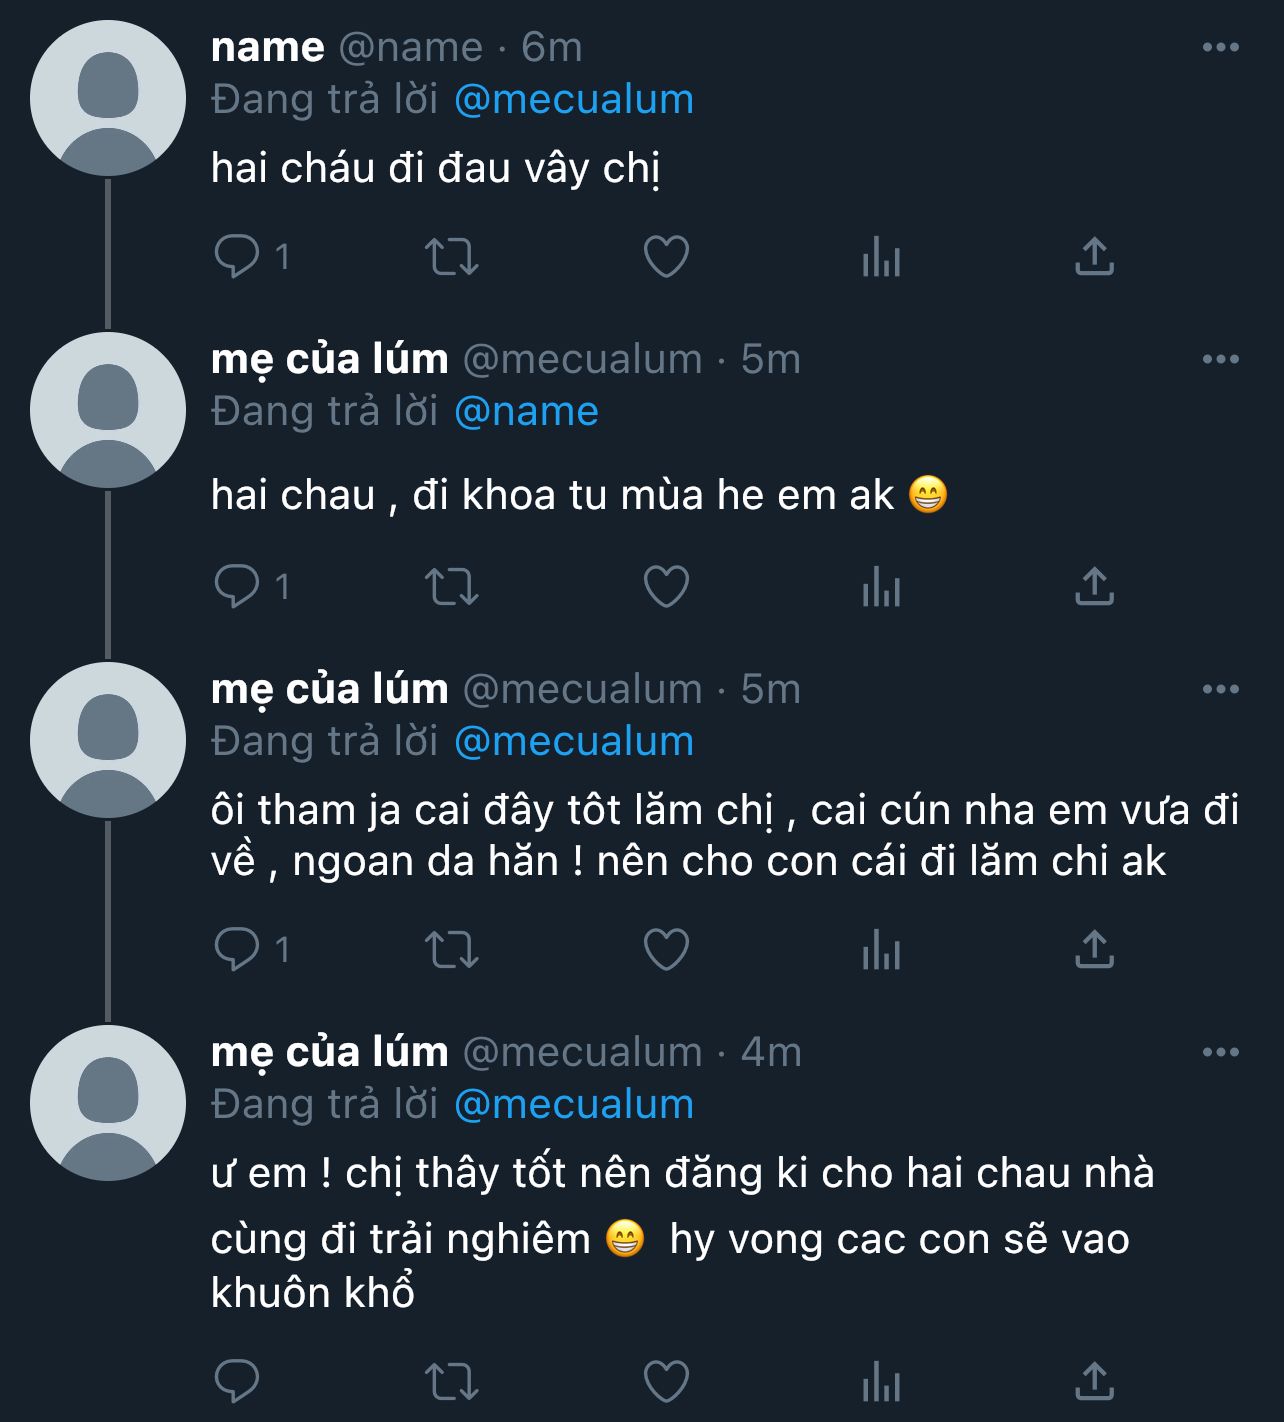The image size is (1284, 1422).
Task: Like the 'hai chau, đi khoa tu' tweet
Action: (x=666, y=586)
